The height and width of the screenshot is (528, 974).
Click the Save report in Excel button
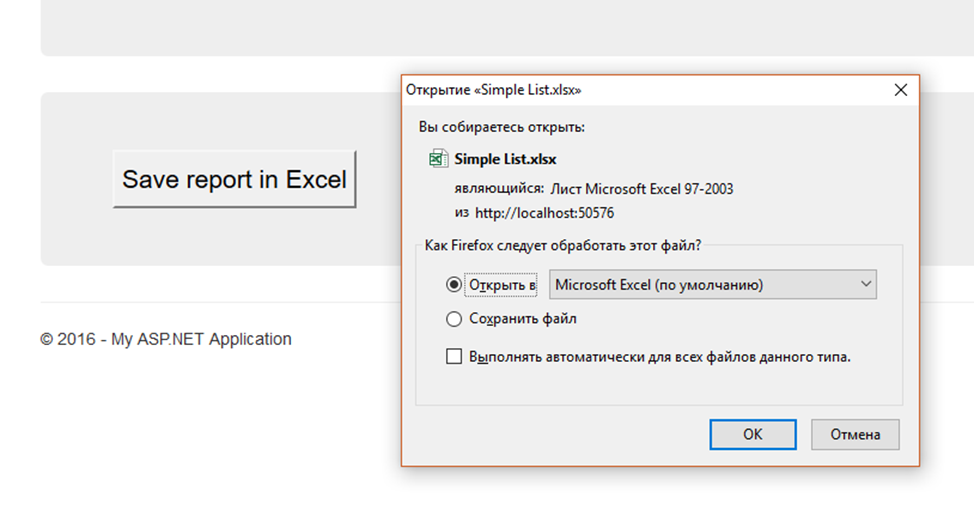tap(234, 179)
